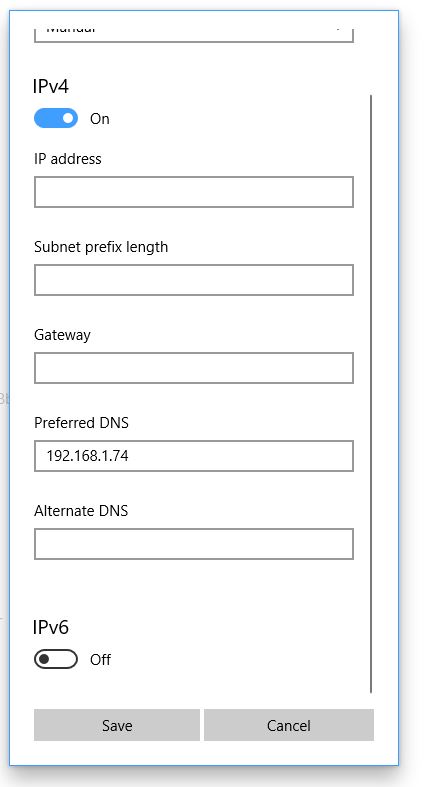Click inside the IP address field
This screenshot has height=787, width=431.
(x=194, y=192)
